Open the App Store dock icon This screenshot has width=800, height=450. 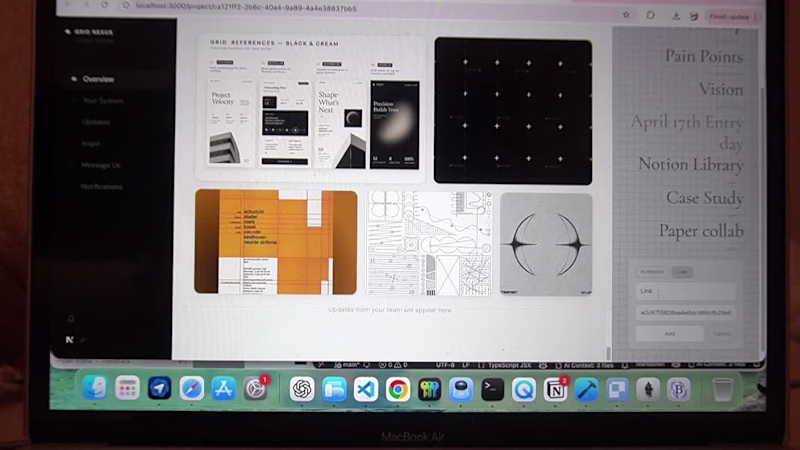click(223, 389)
